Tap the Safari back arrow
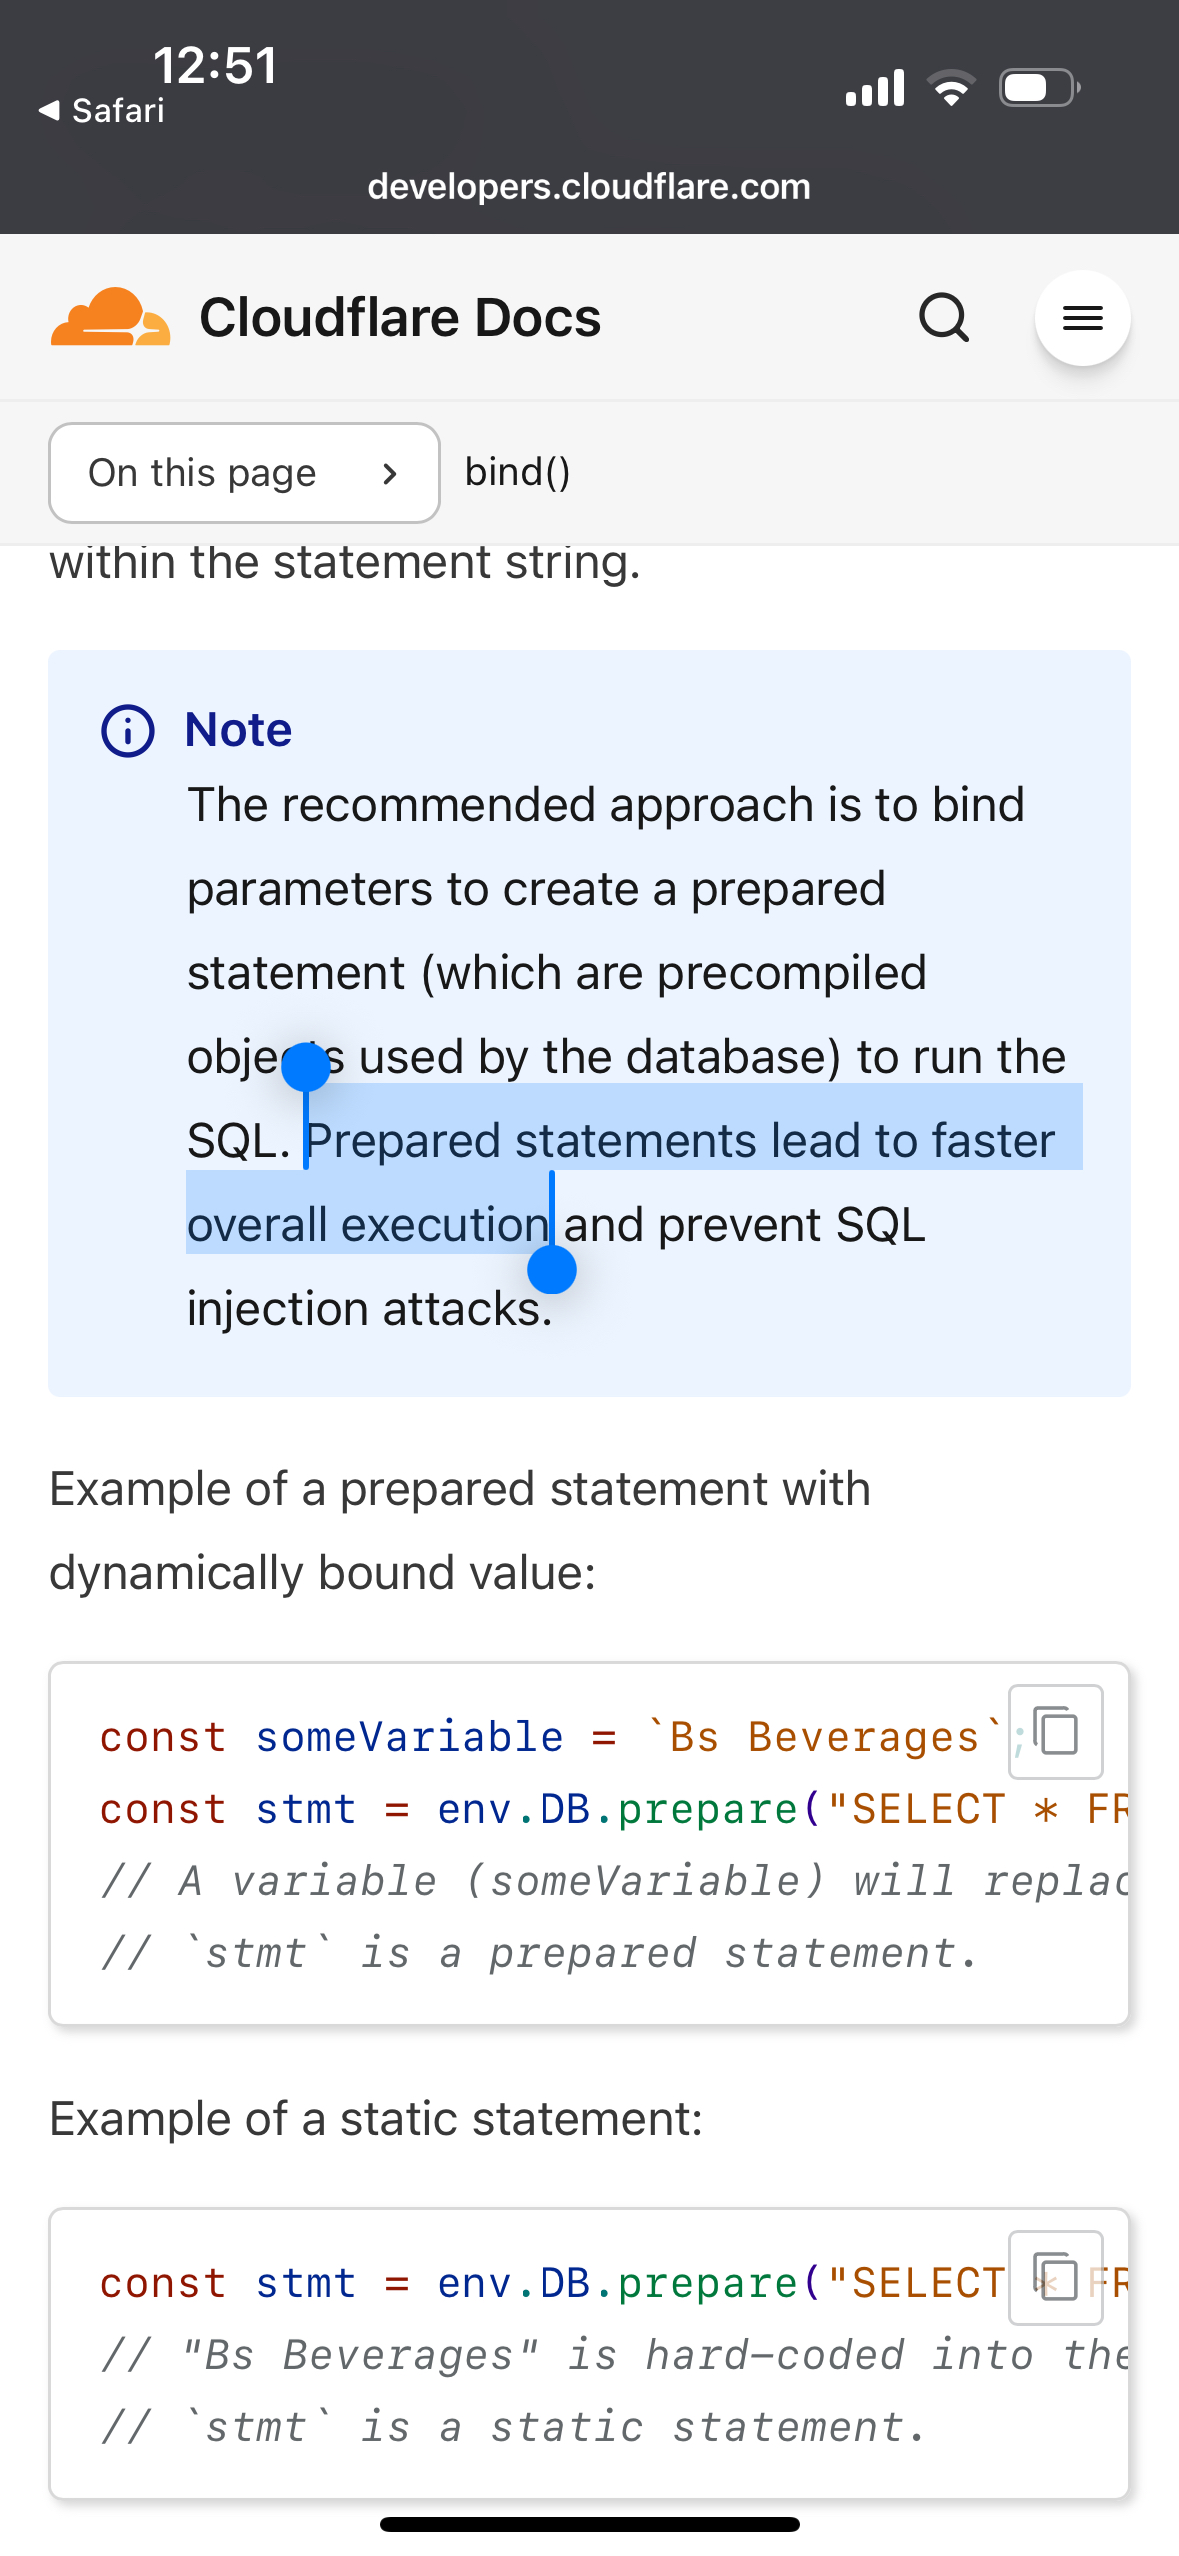 49,110
